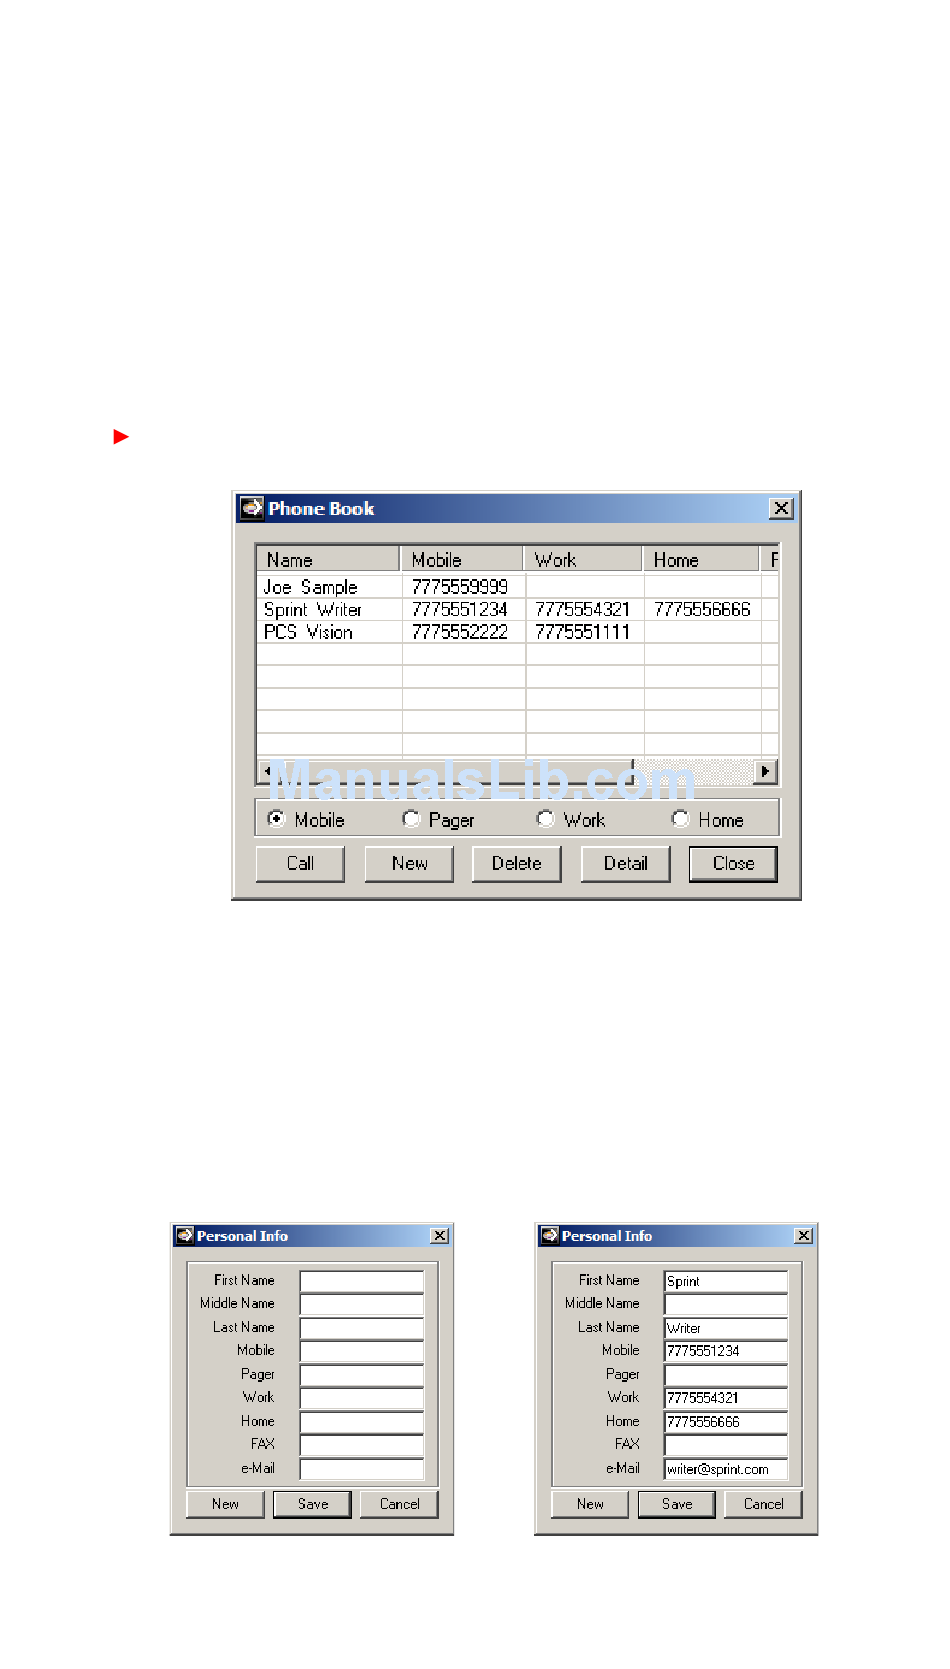Image resolution: width=950 pixels, height=1669 pixels.
Task: Close the Phone Book window
Action: 781,508
